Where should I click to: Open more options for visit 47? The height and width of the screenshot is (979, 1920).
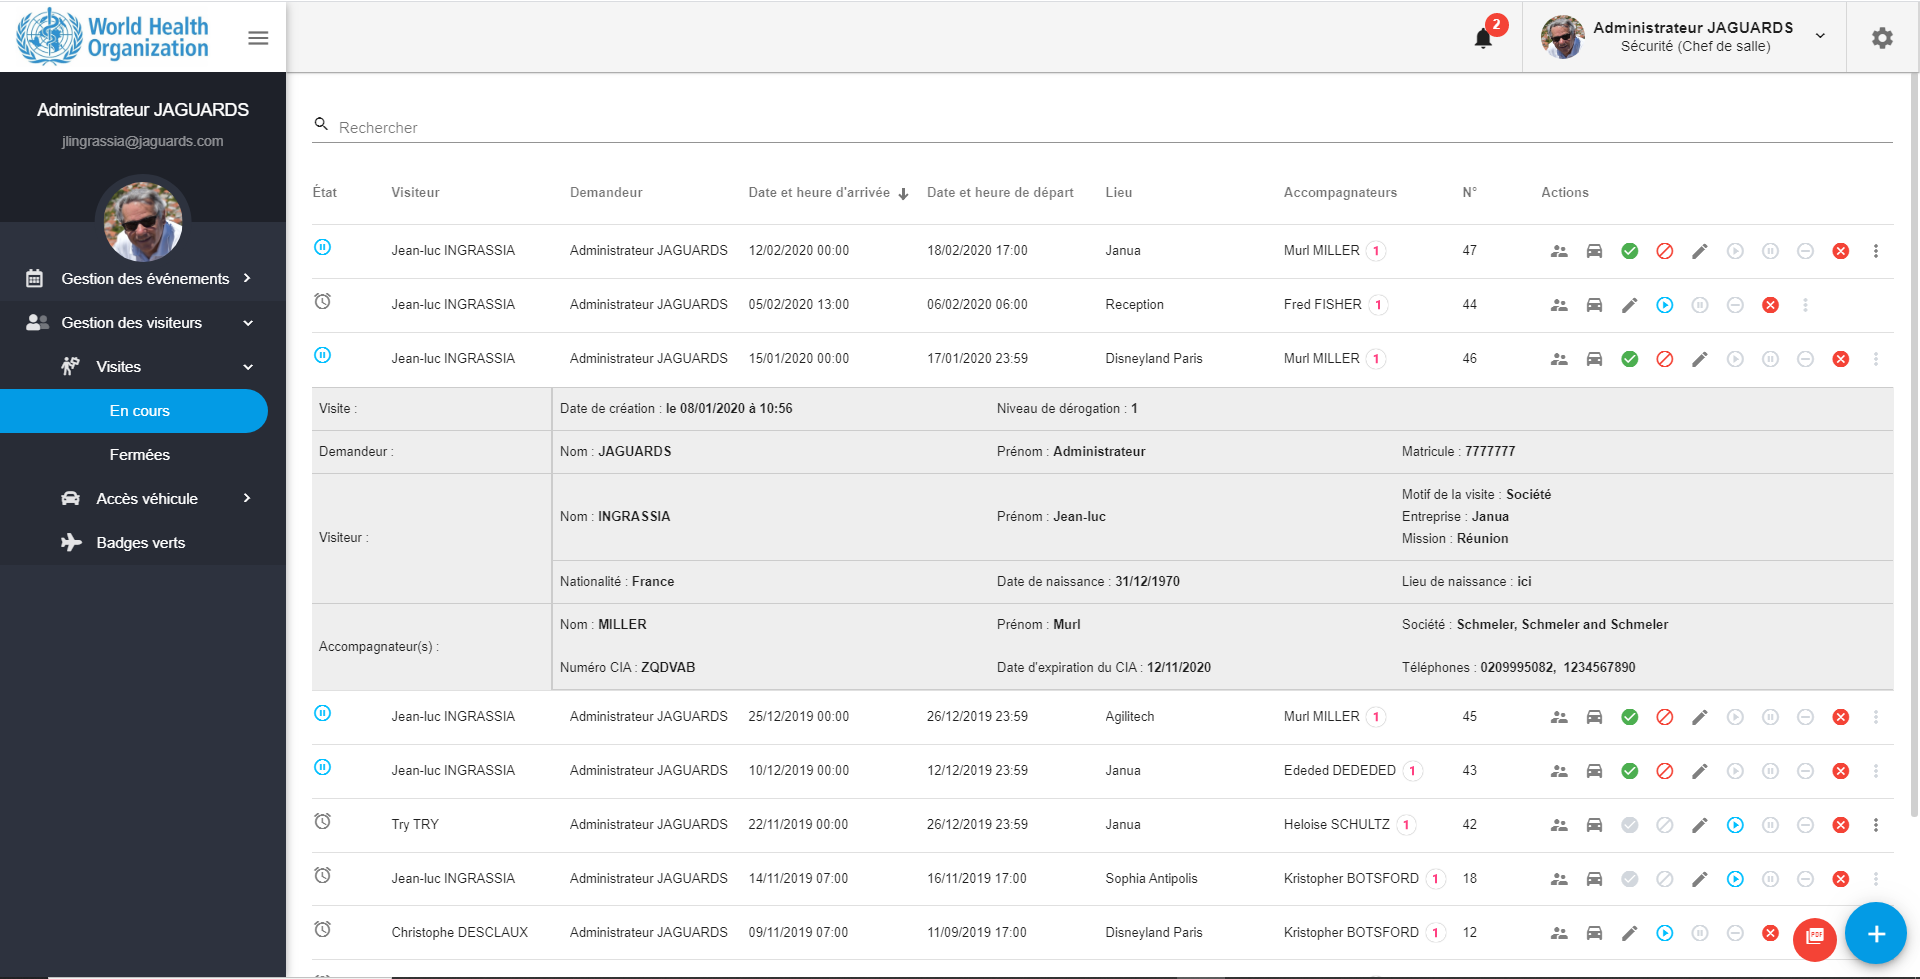coord(1876,251)
